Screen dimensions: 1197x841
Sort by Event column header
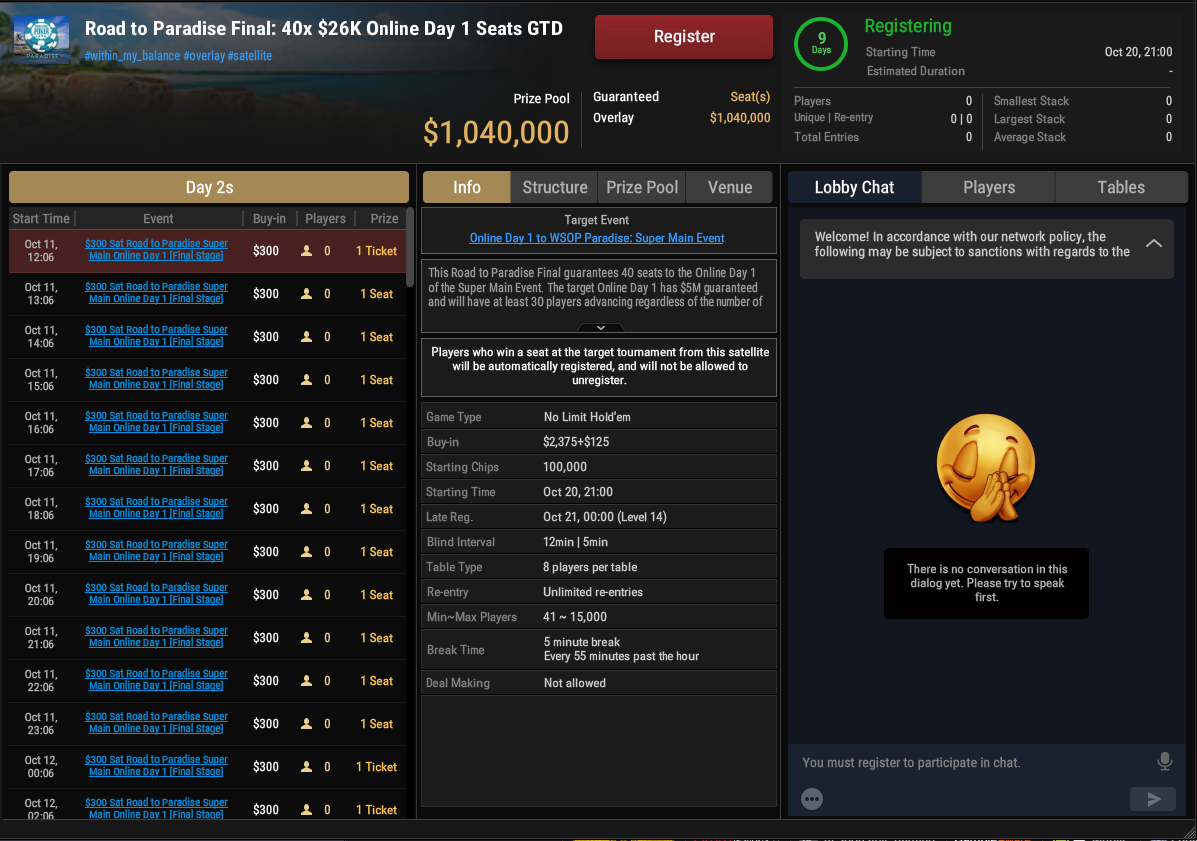[x=158, y=218]
